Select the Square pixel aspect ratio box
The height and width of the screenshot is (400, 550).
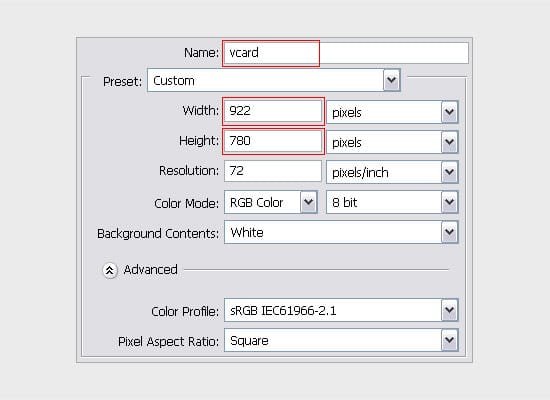341,340
